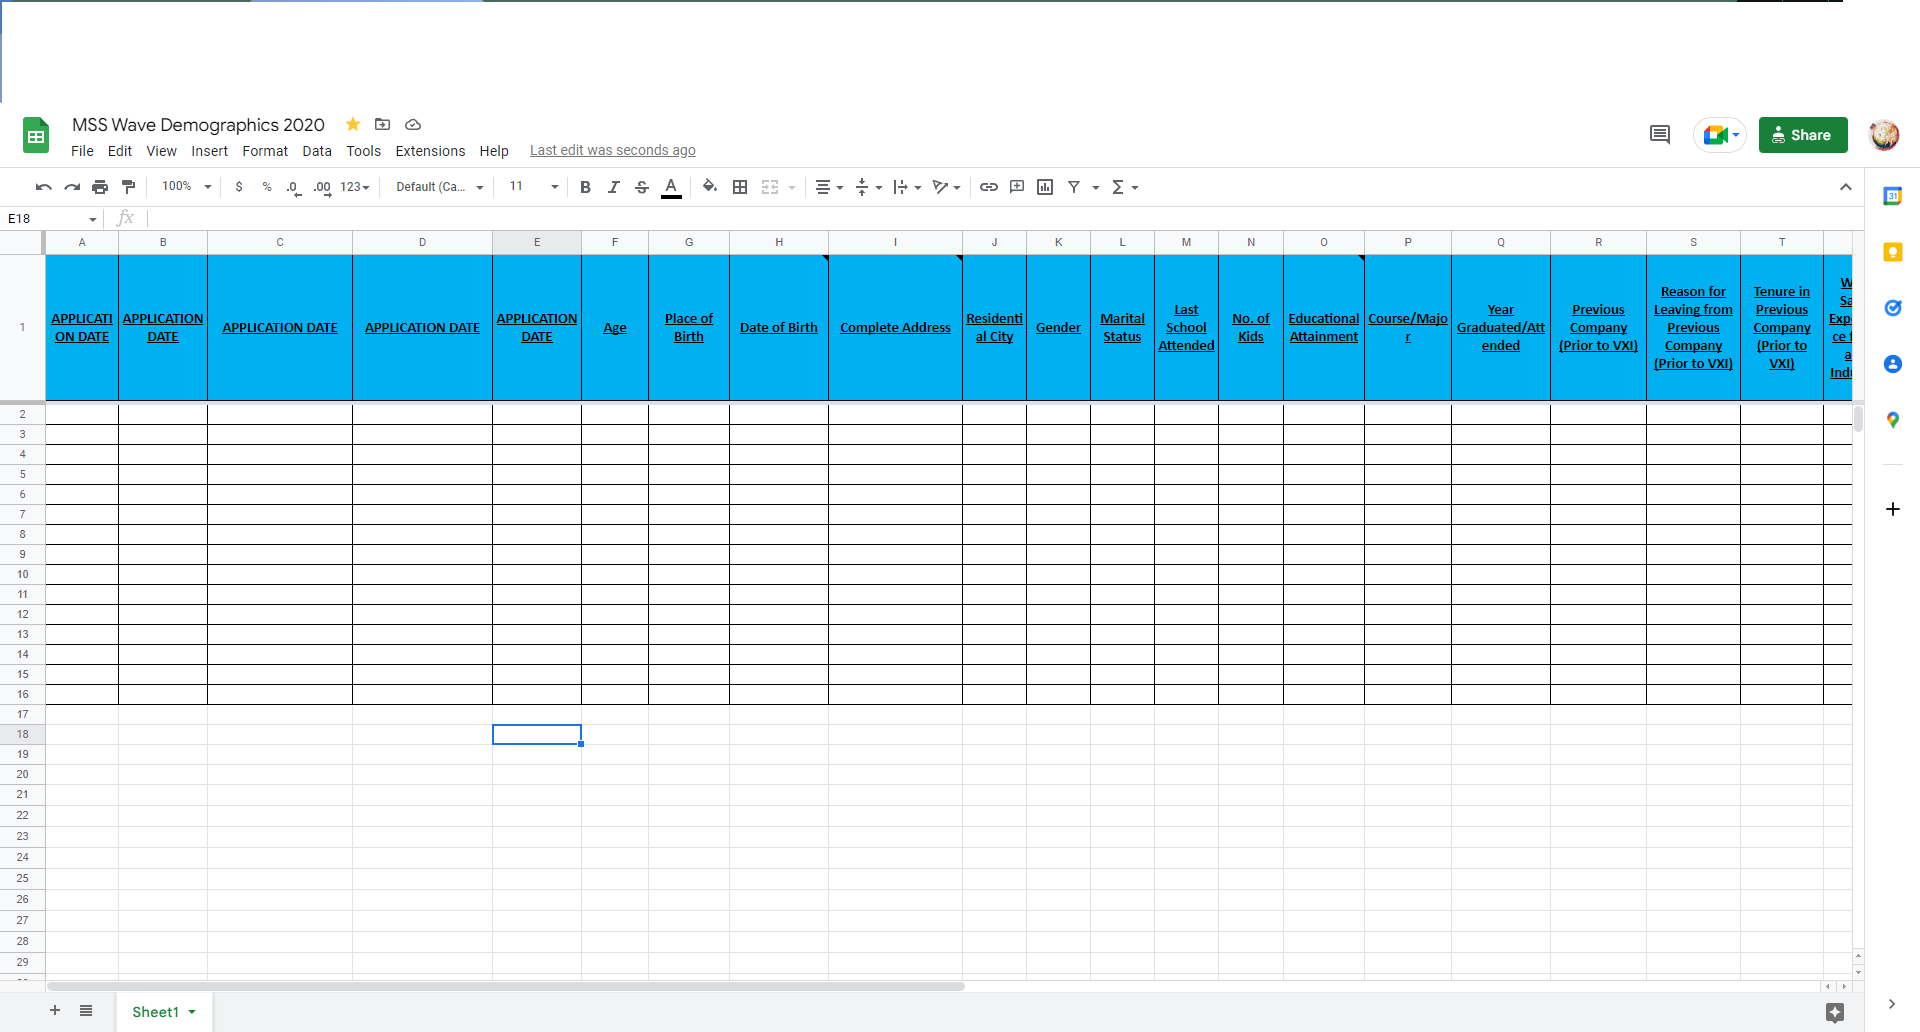Go to Sheets home via logo

[x=36, y=135]
